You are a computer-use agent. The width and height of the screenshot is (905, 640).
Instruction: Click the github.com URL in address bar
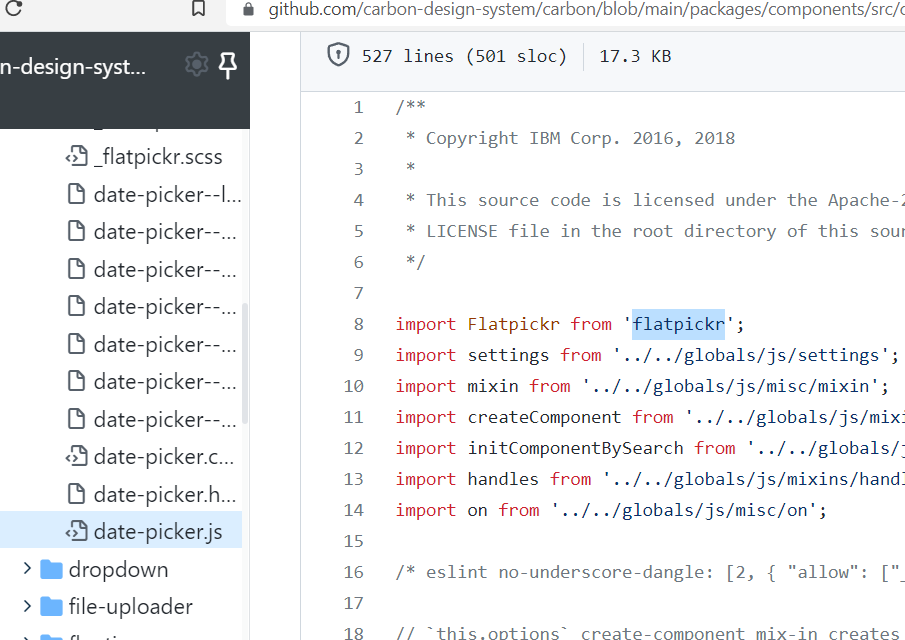click(x=586, y=9)
